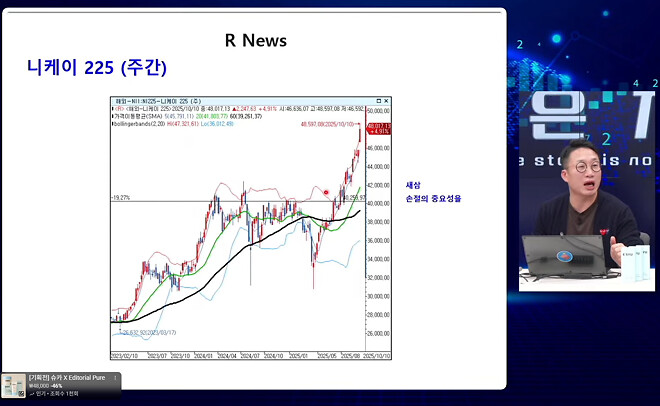Image resolution: width=660 pixels, height=406 pixels.
Task: Close the Nikkei 225 chart window
Action: coord(386,101)
